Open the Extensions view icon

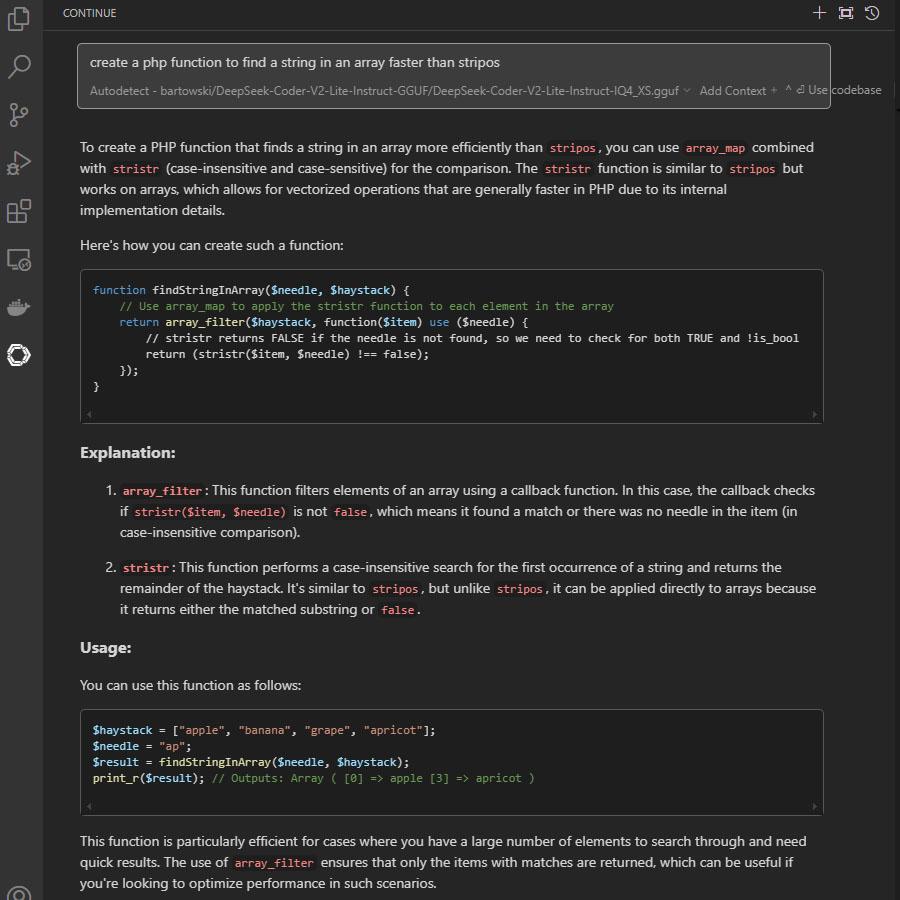click(19, 211)
